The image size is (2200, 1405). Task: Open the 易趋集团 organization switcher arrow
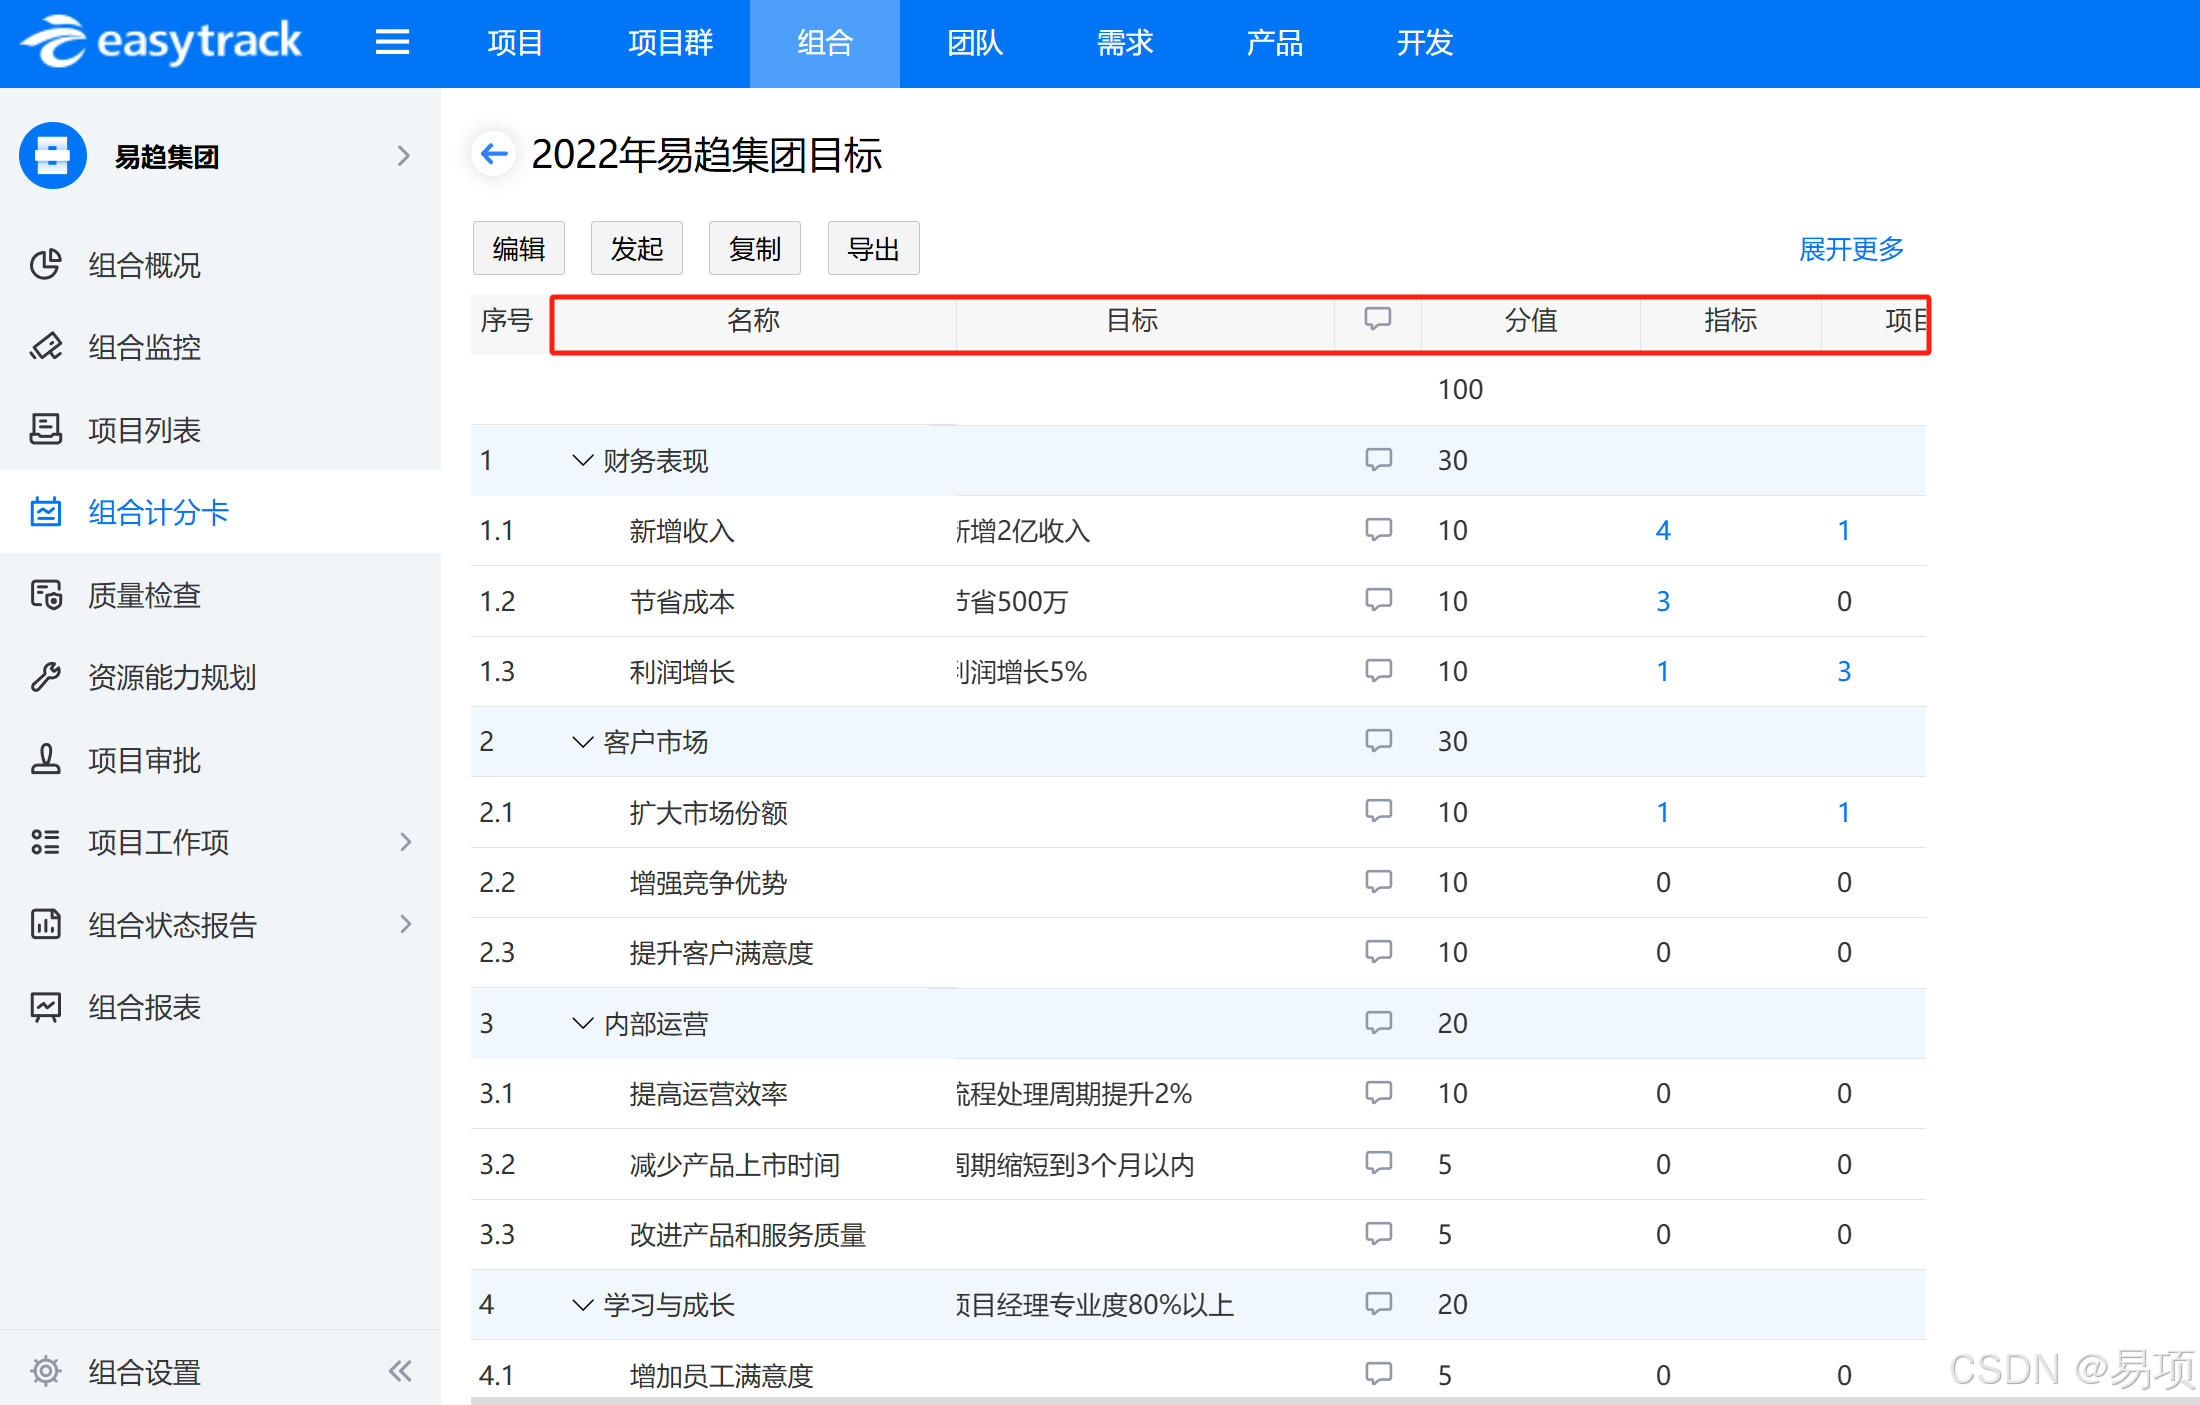coord(403,156)
